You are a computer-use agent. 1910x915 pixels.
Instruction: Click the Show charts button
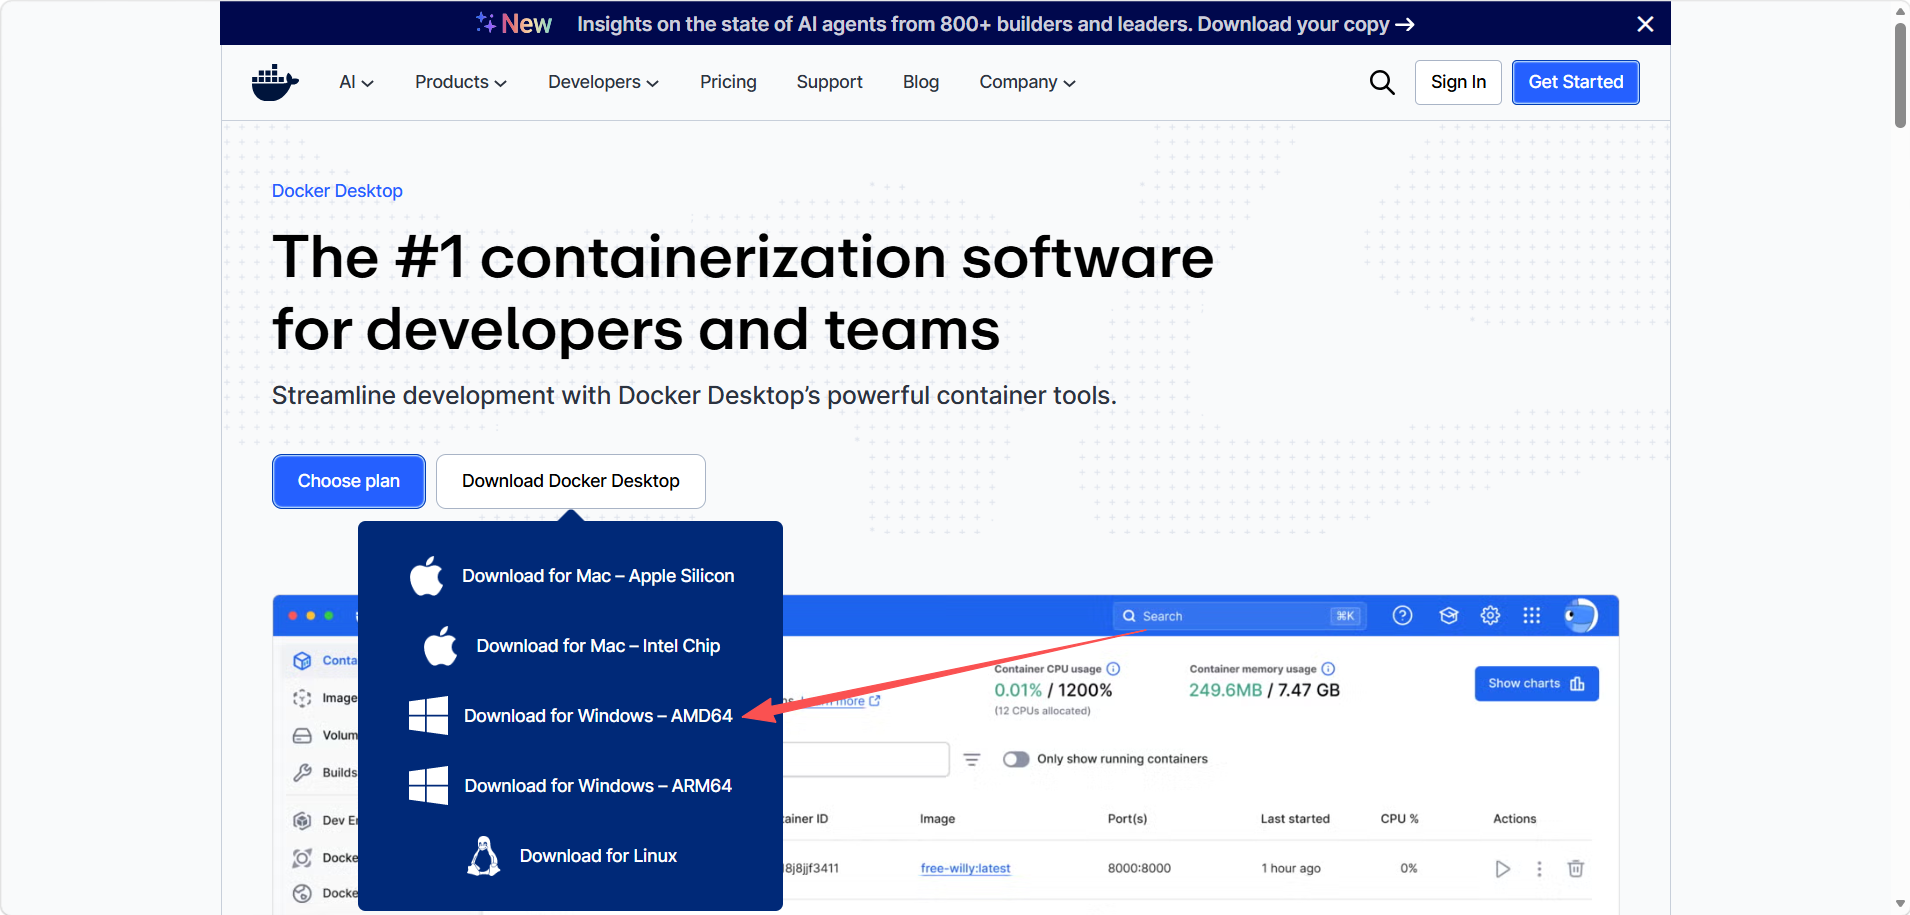(x=1537, y=684)
